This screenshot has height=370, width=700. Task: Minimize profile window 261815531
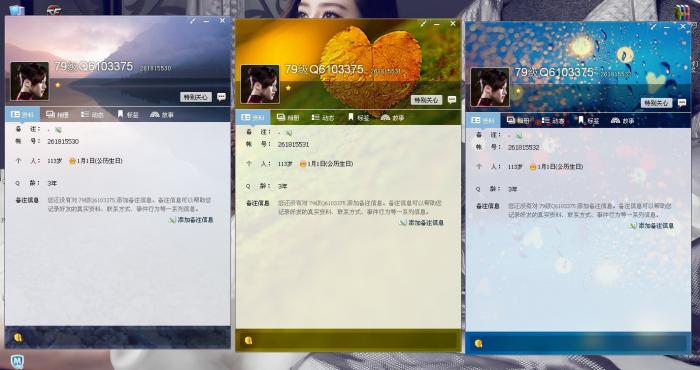[x=437, y=24]
